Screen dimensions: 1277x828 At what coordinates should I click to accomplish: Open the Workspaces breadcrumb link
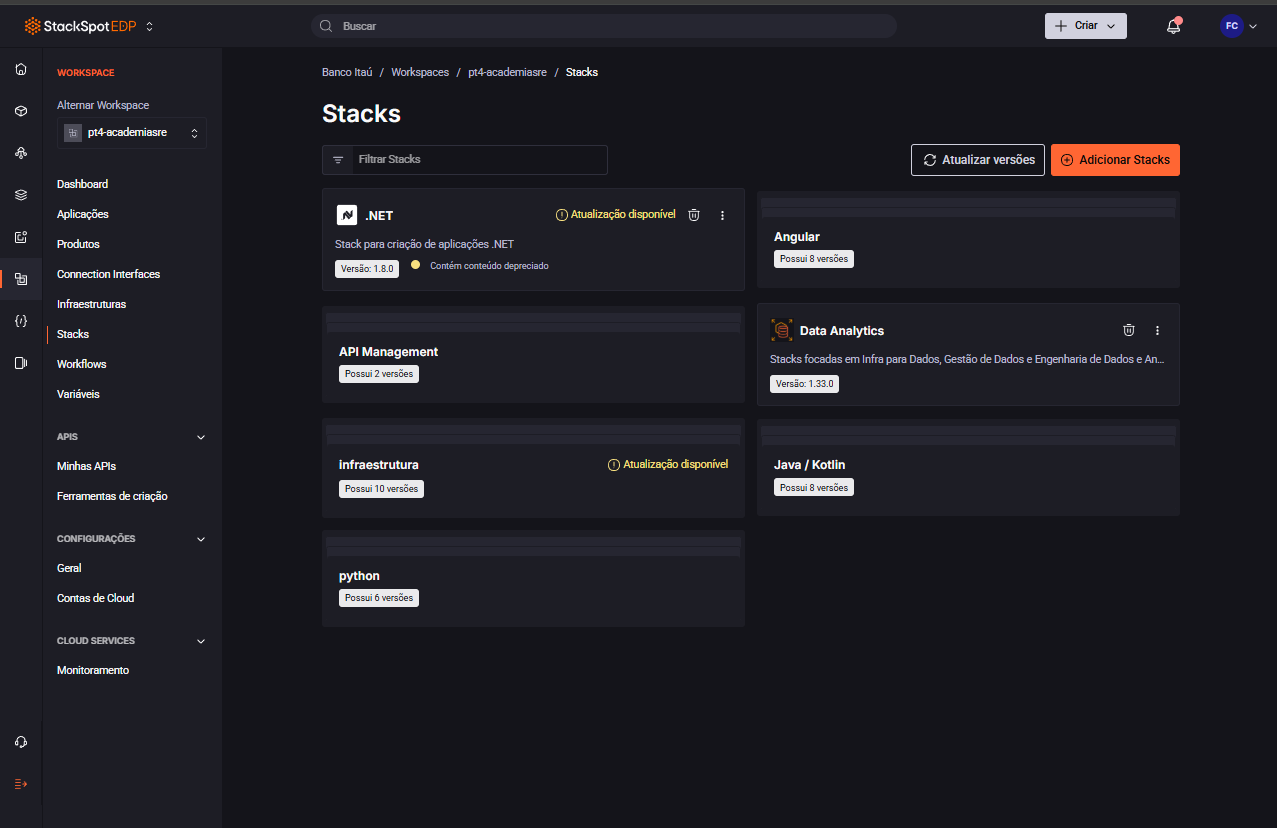click(x=421, y=72)
